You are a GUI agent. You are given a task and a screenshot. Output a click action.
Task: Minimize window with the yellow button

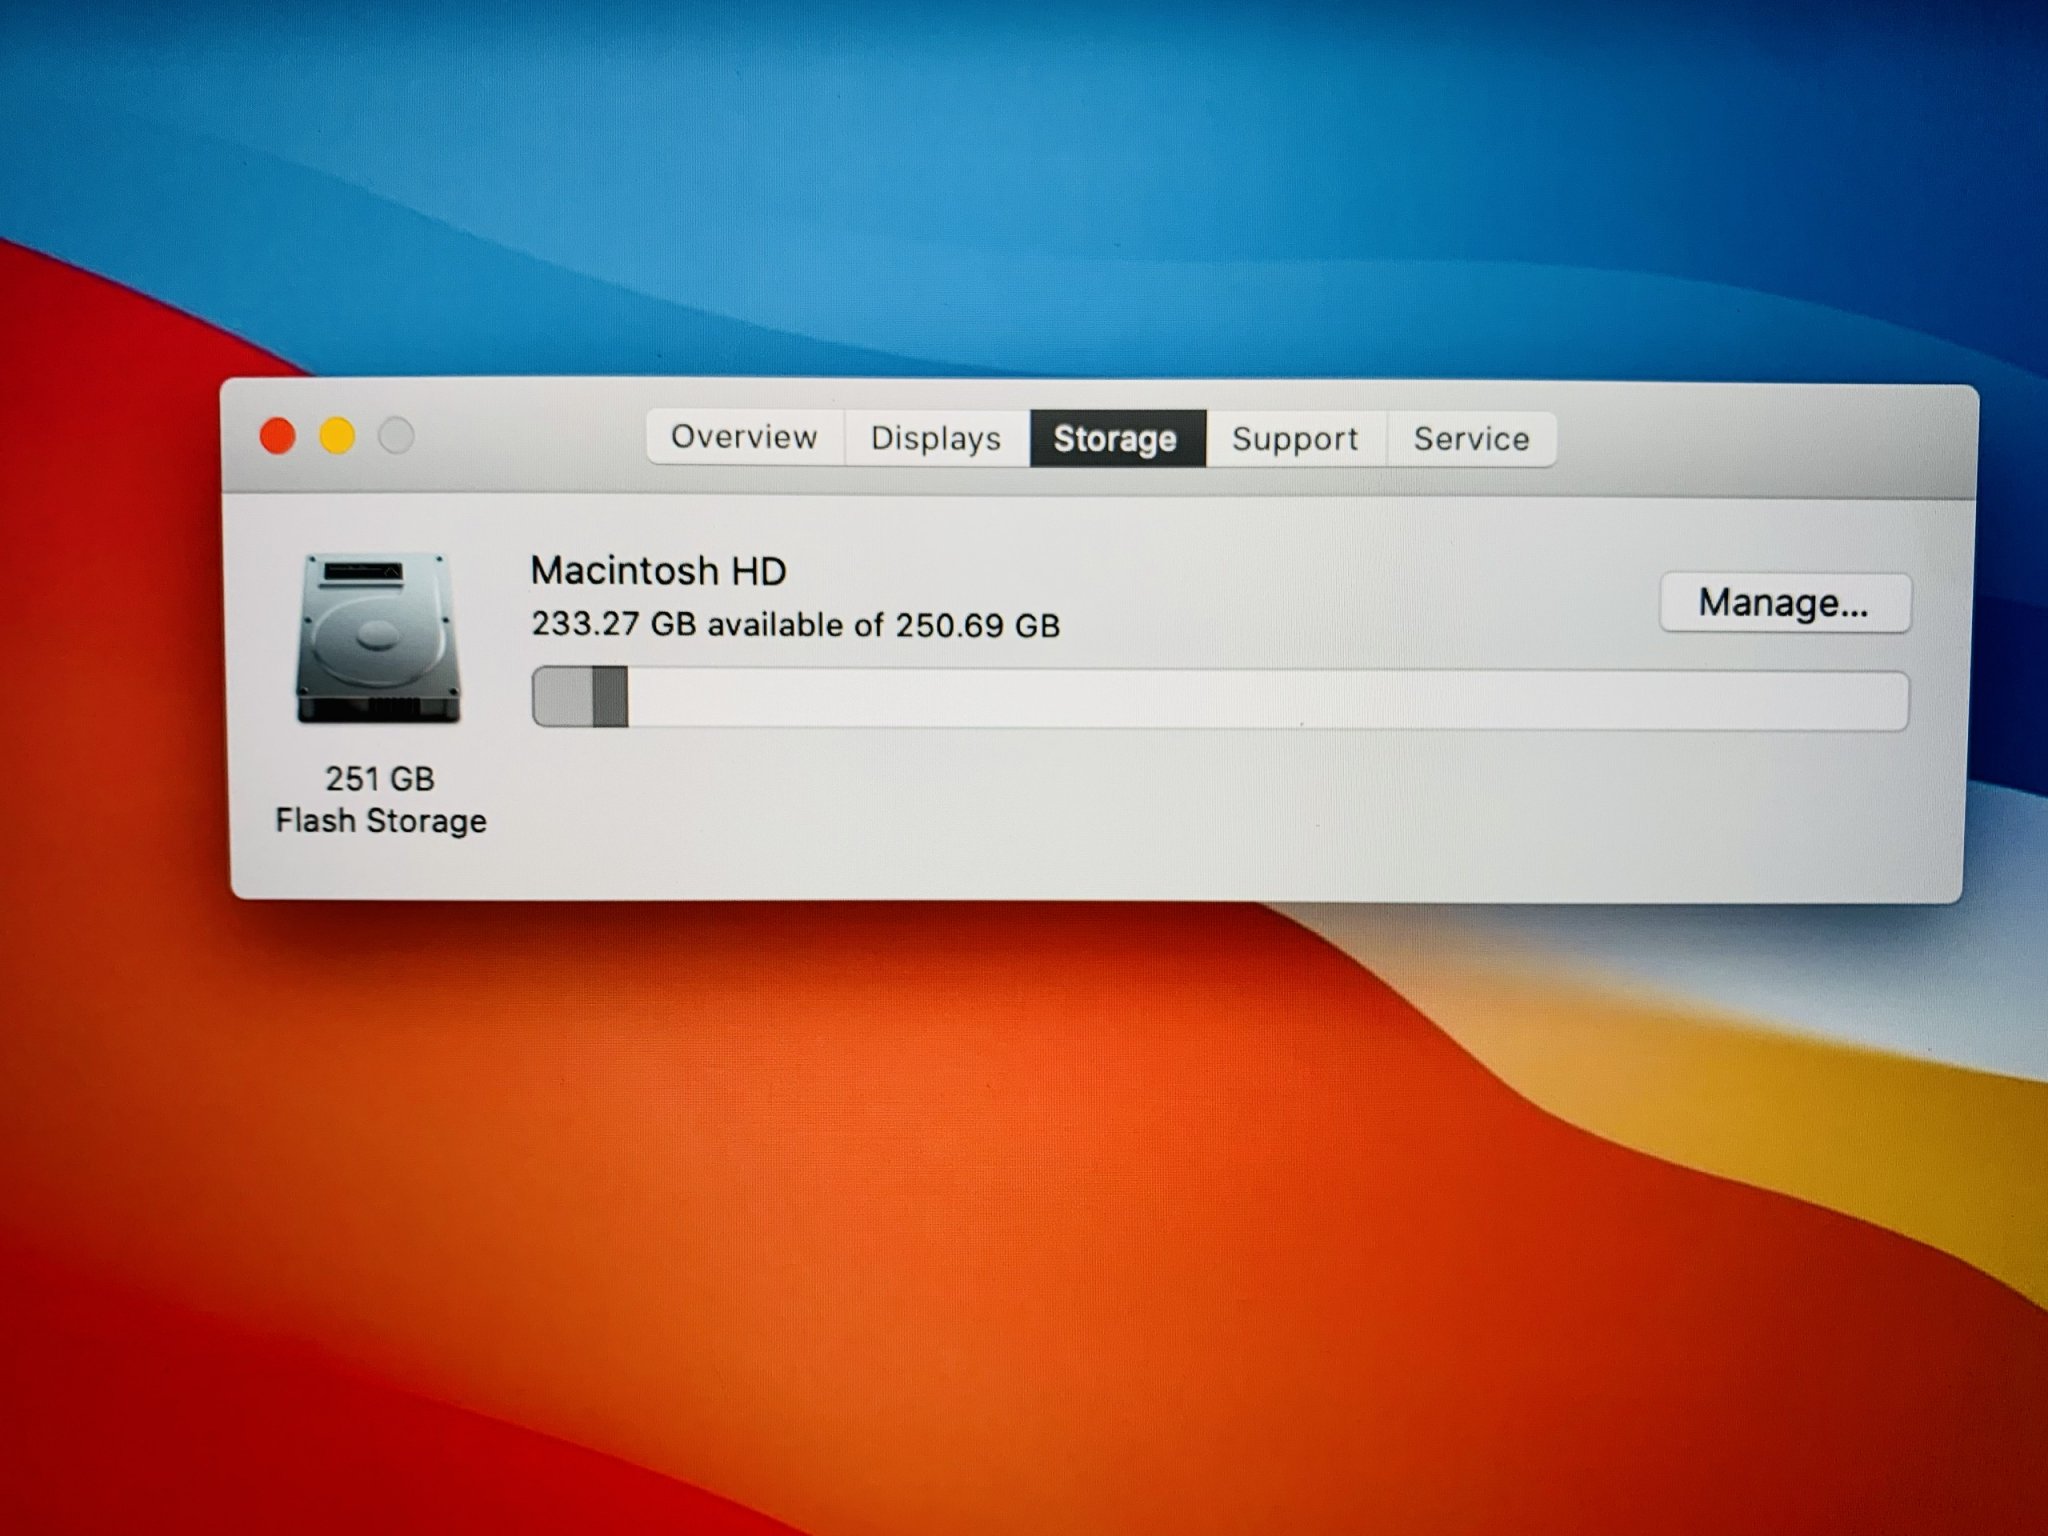point(337,436)
